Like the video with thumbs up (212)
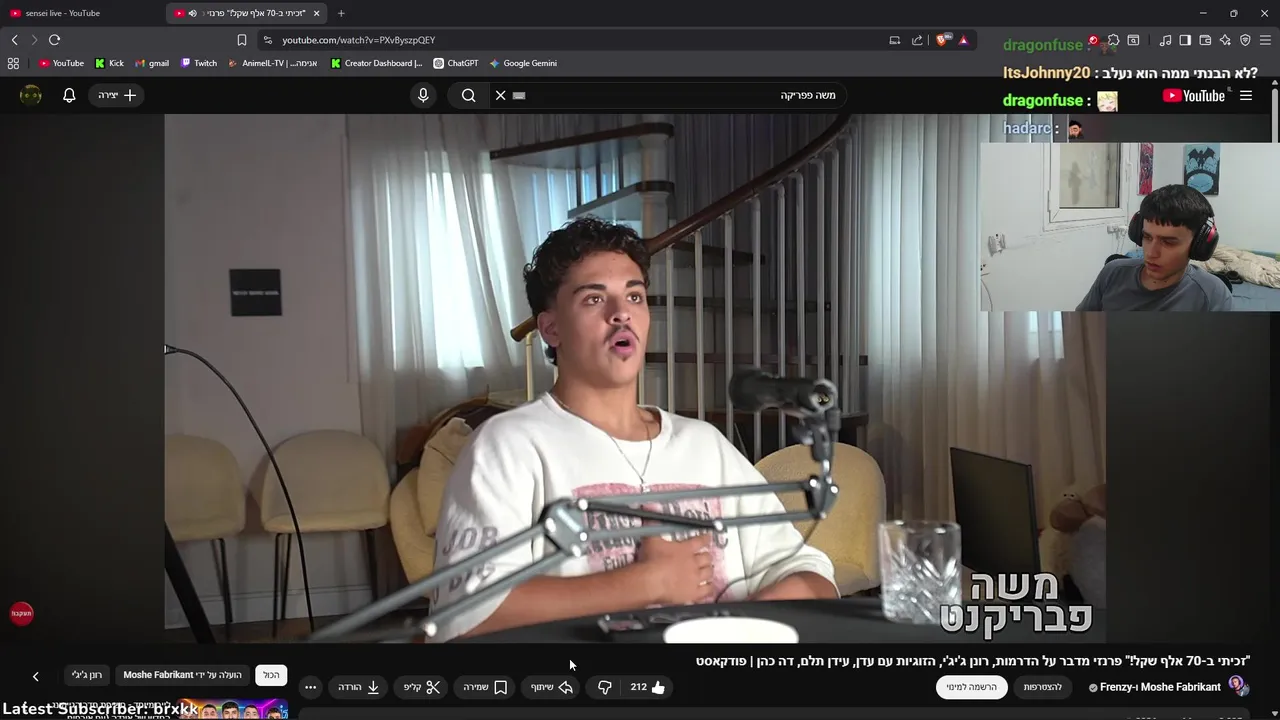1280x720 pixels. (648, 687)
